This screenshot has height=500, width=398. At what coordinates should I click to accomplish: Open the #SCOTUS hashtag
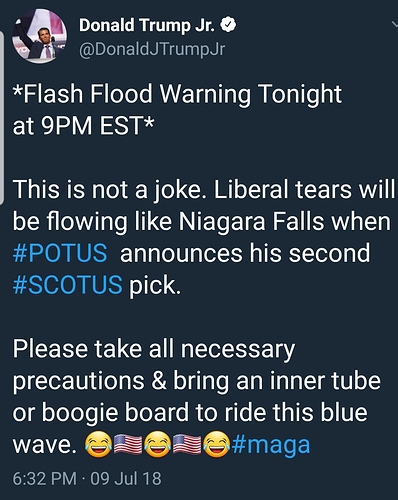coord(68,285)
